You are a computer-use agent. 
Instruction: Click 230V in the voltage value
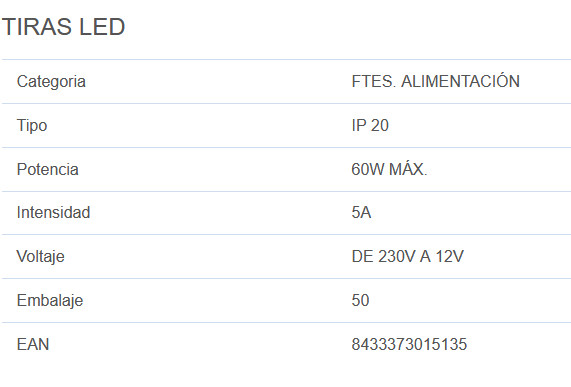point(397,257)
